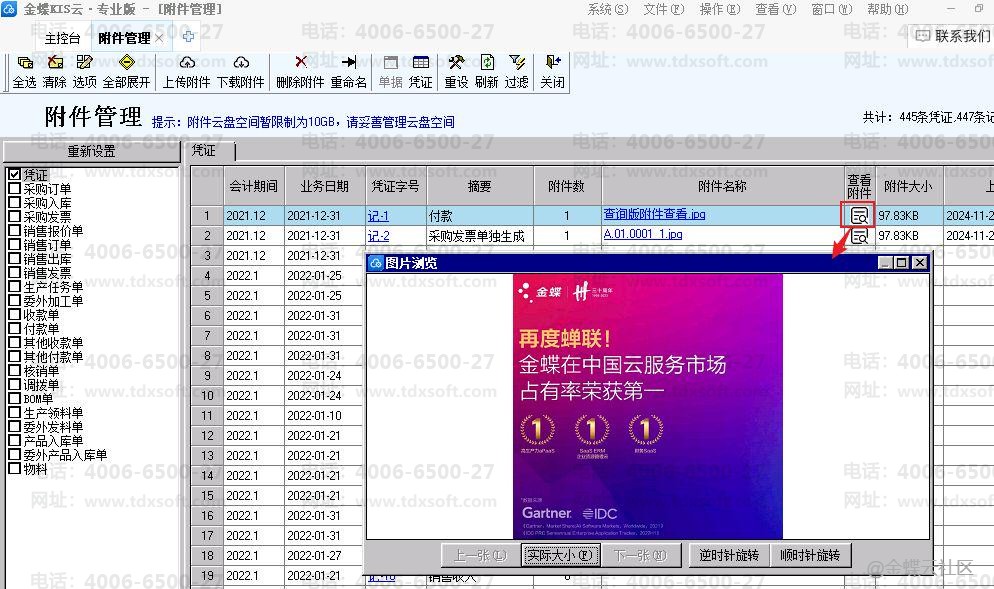This screenshot has height=589, width=994.
Task: Click the 删除附件 (delete attachment) icon
Action: click(300, 62)
